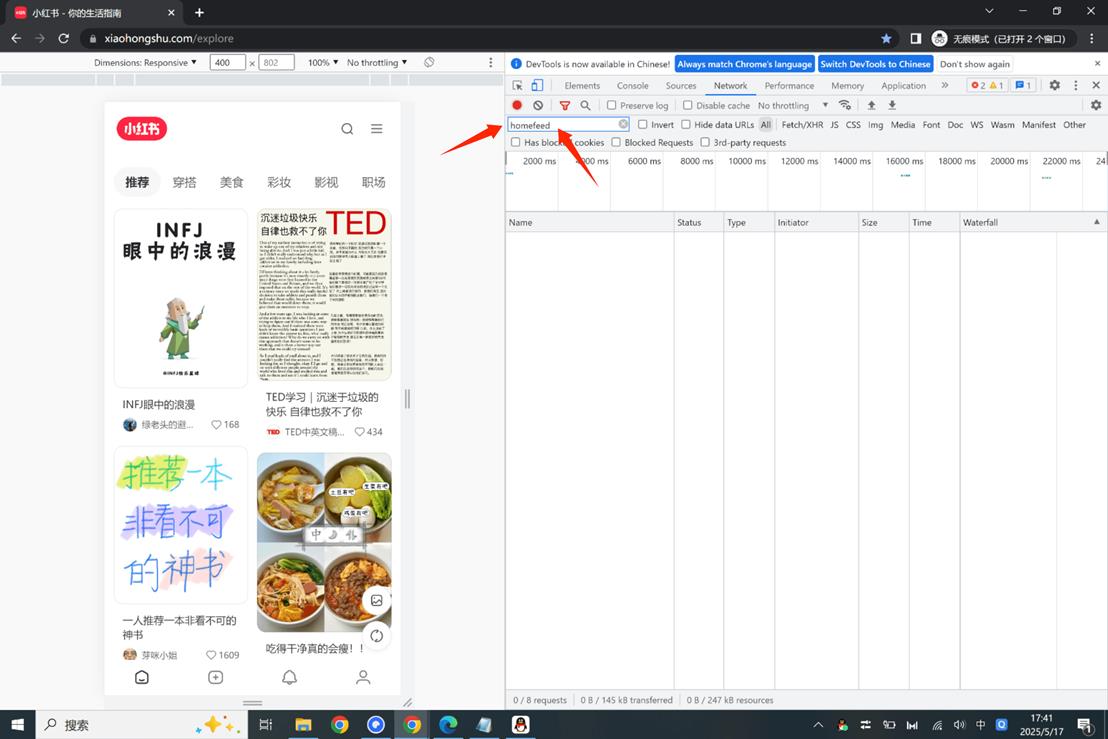Image resolution: width=1108 pixels, height=739 pixels.
Task: Reload the browser page
Action: [64, 38]
